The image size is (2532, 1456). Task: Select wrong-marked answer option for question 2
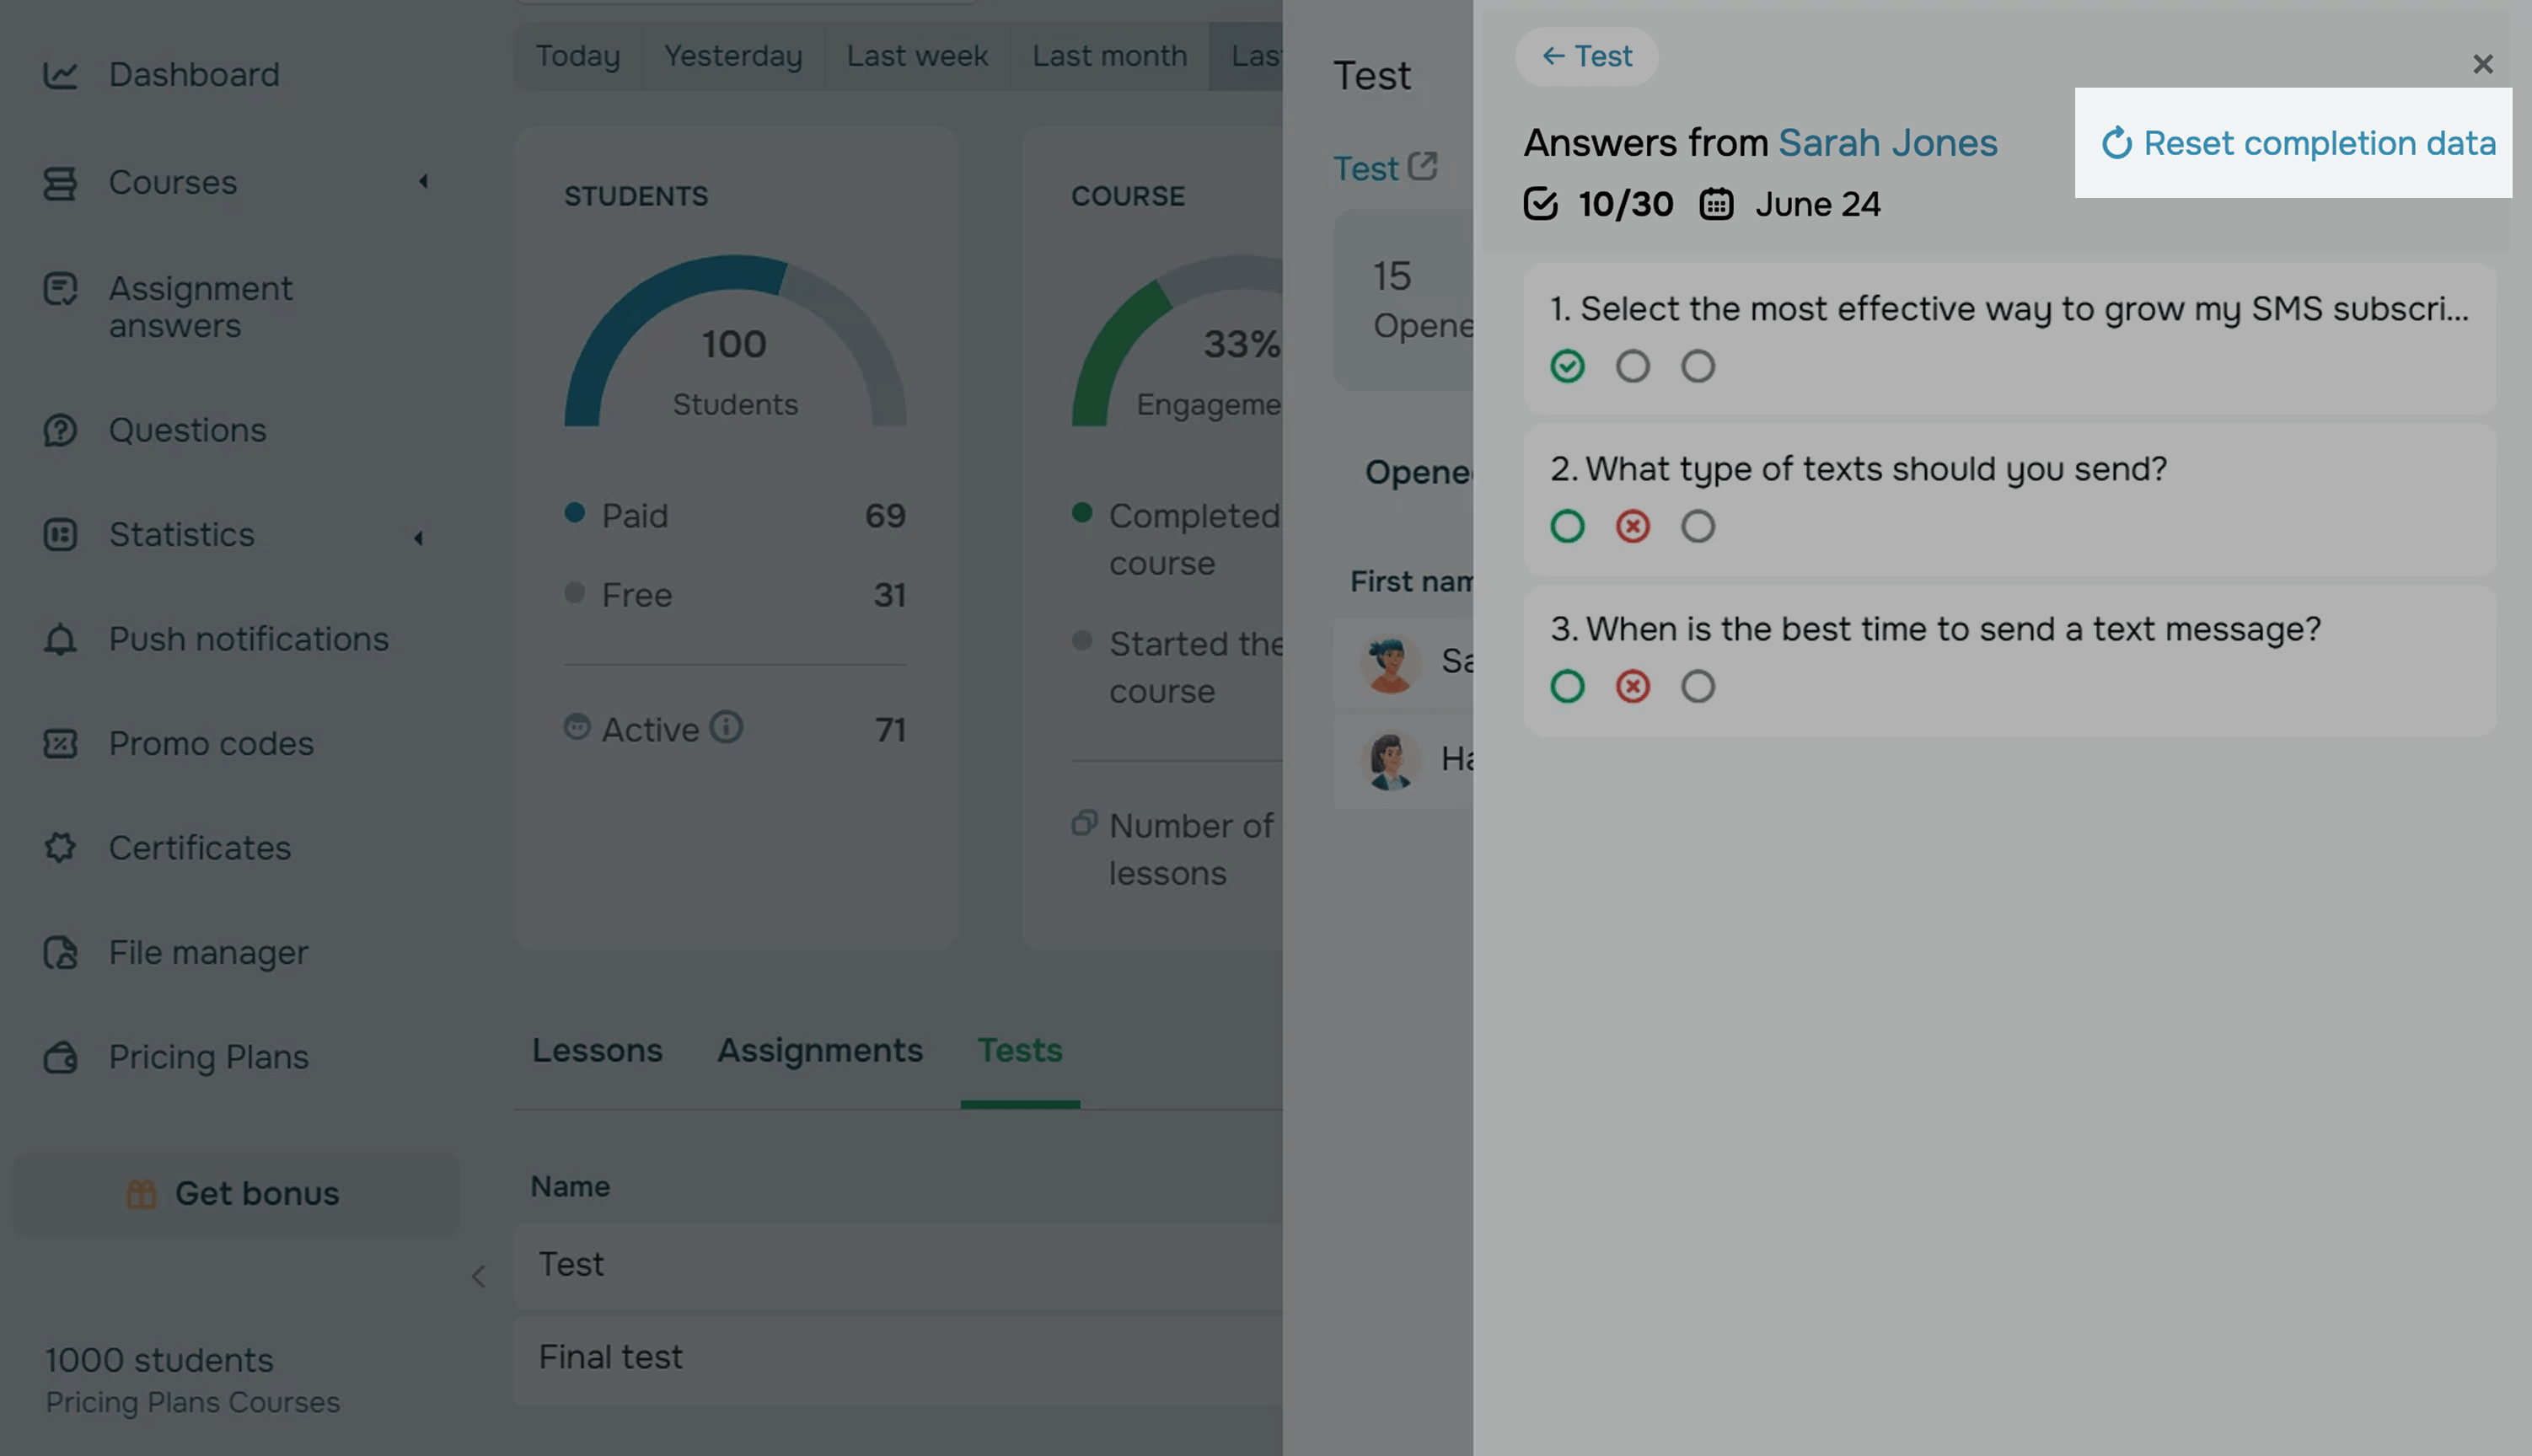[x=1632, y=527]
